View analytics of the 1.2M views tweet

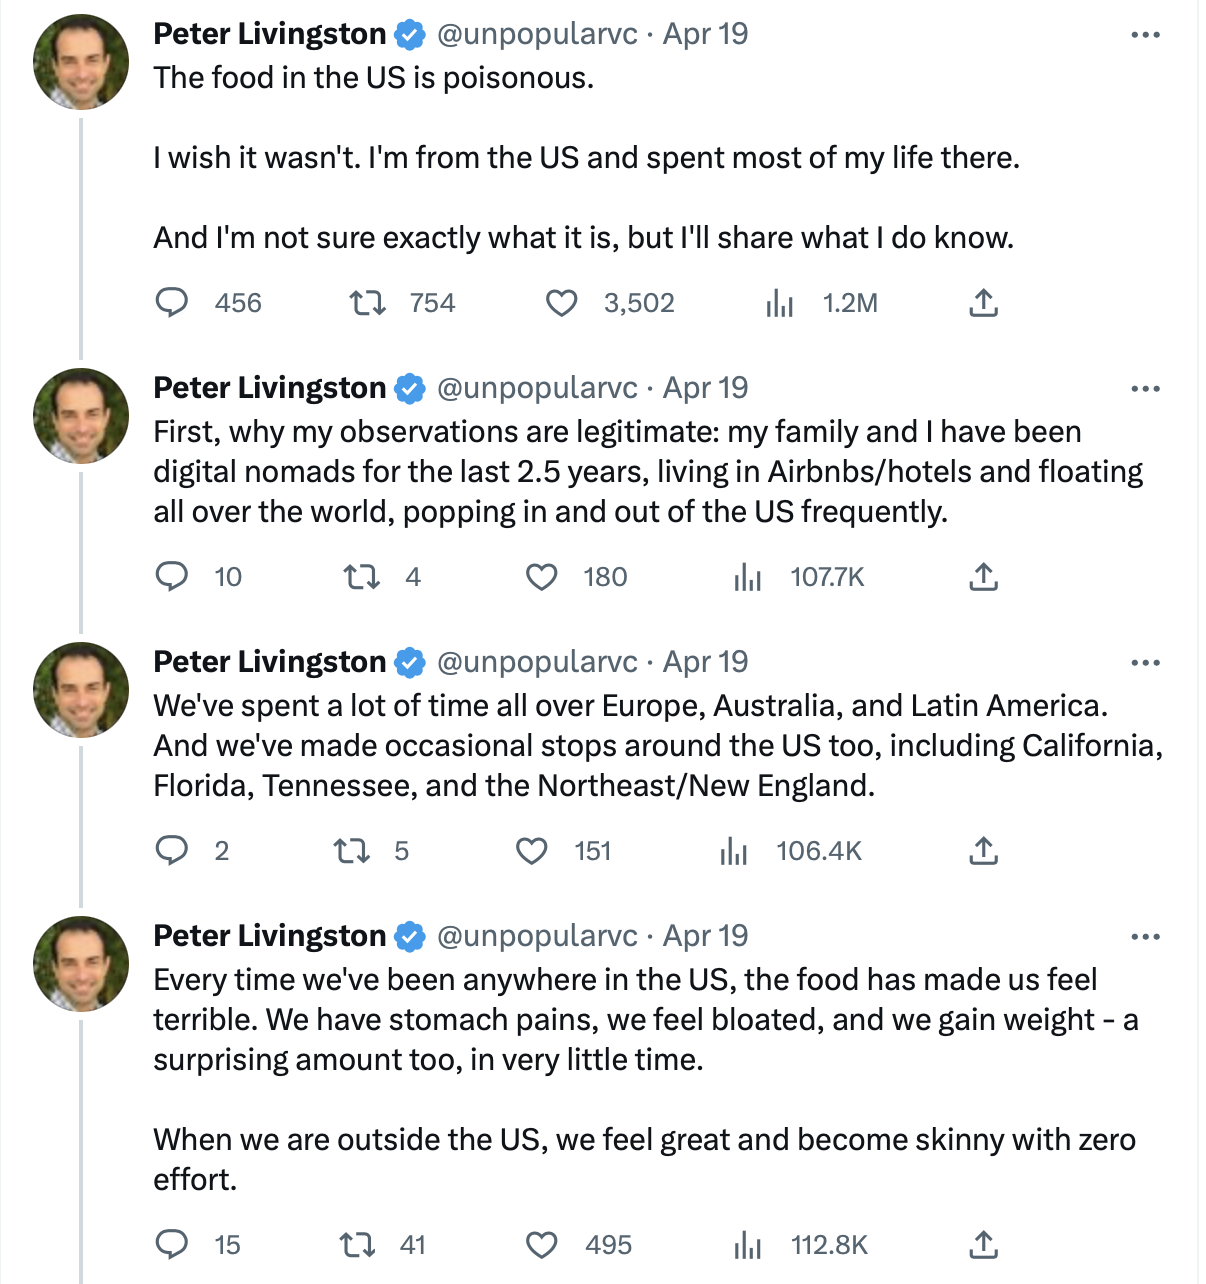pos(779,302)
